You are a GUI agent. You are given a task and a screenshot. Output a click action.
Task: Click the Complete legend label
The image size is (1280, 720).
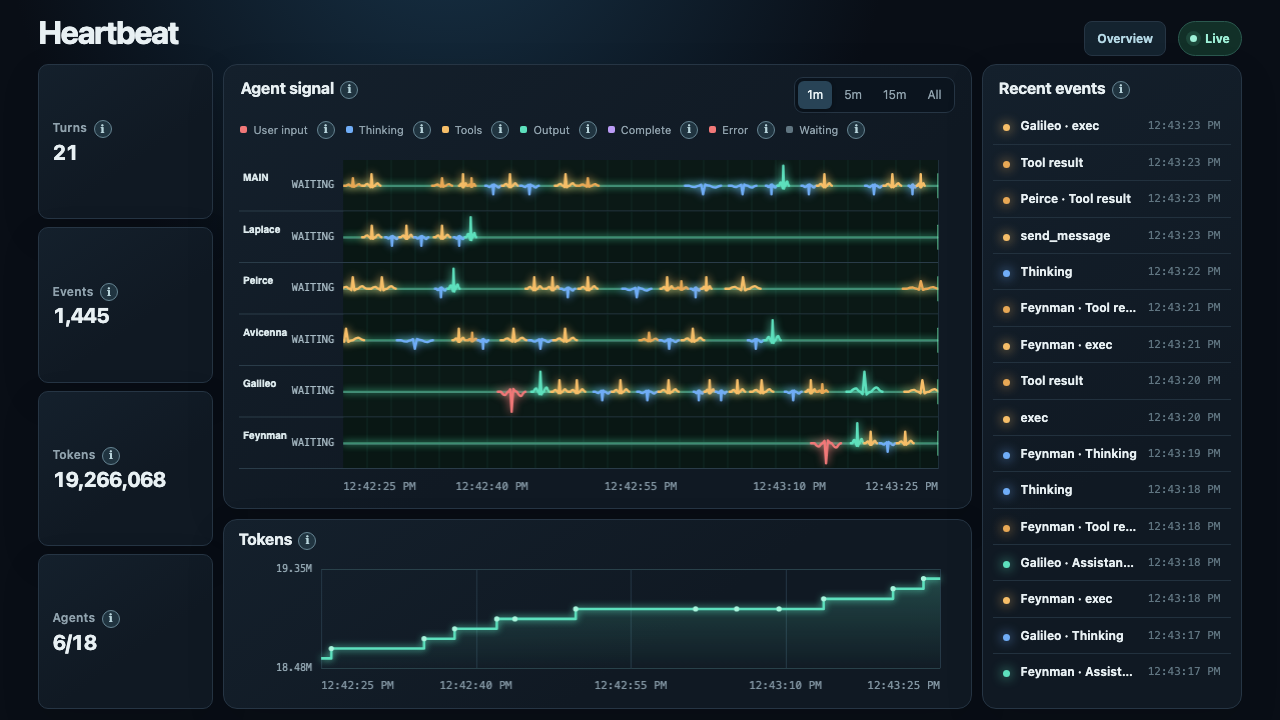(x=646, y=130)
